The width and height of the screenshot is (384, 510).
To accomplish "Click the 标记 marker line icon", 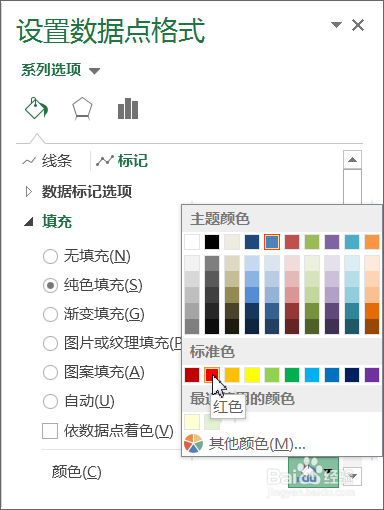I will click(x=105, y=161).
